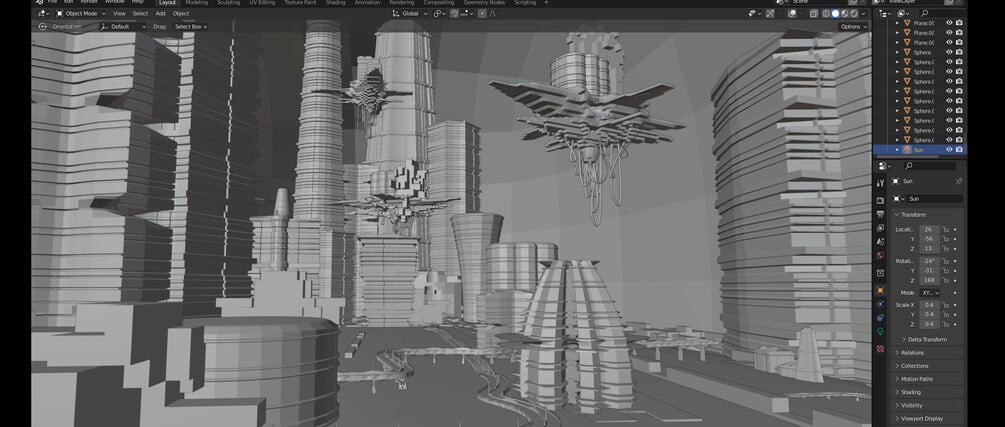The width and height of the screenshot is (1005, 427).
Task: Disable rendering of the Sun via camera icon
Action: pyautogui.click(x=959, y=149)
